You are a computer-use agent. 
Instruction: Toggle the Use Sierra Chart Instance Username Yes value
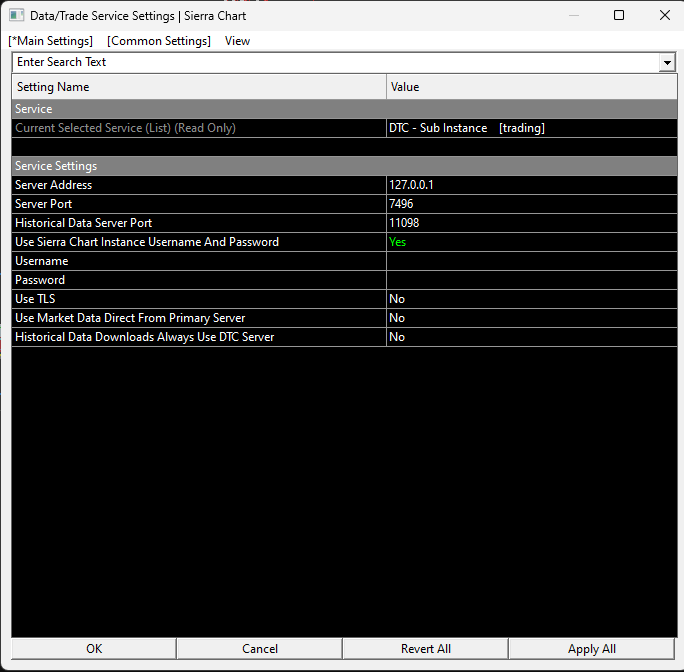pos(532,242)
